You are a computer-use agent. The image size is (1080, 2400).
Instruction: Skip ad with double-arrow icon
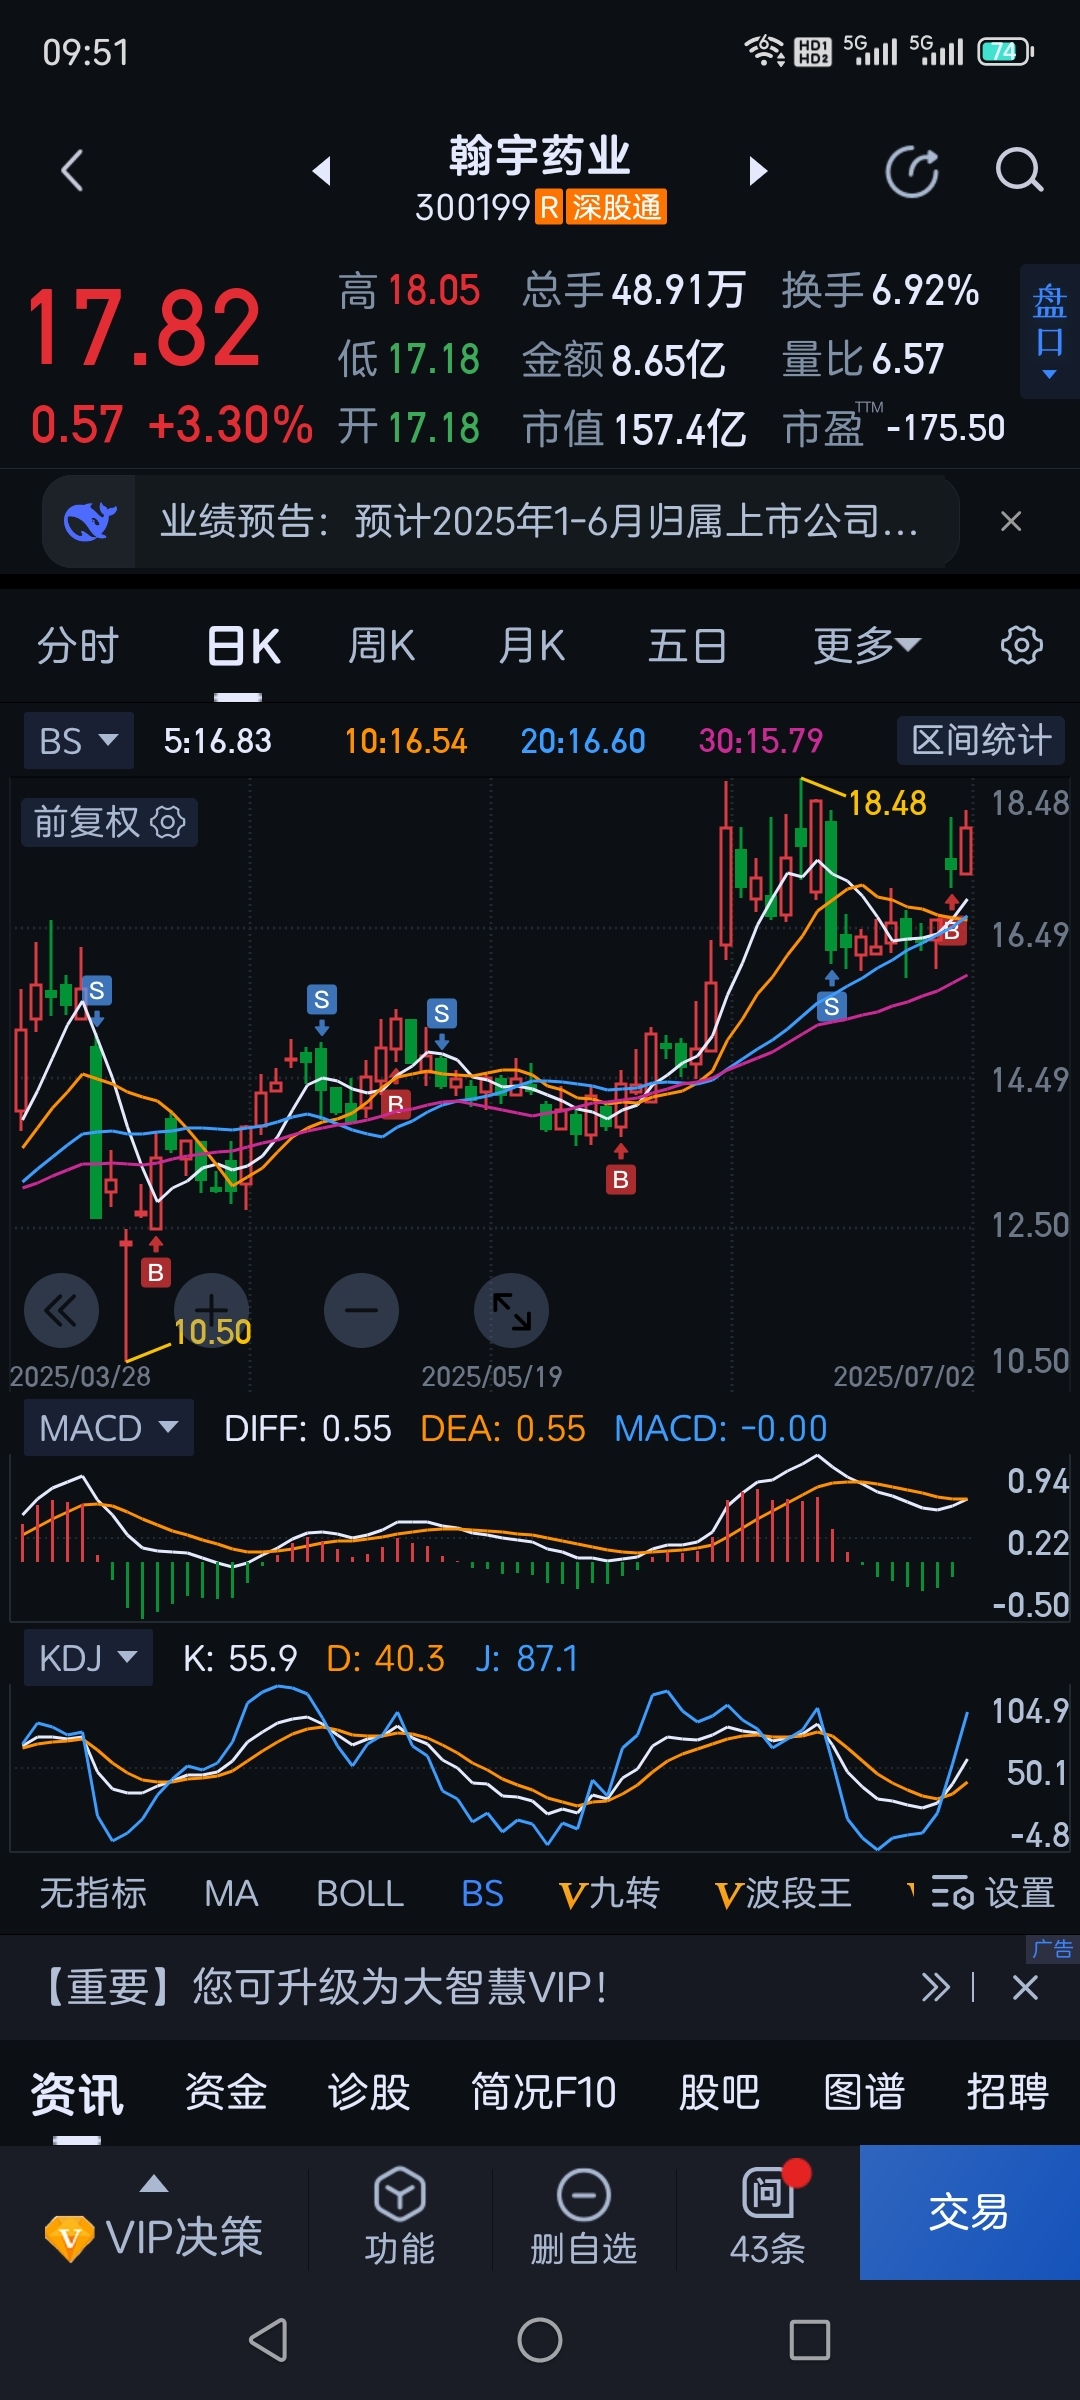[936, 1987]
